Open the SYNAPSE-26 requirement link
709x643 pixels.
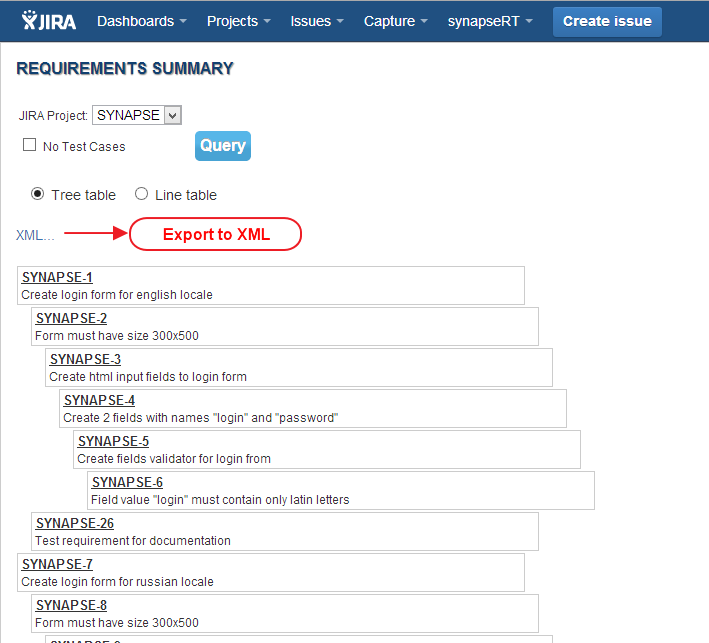(x=75, y=523)
